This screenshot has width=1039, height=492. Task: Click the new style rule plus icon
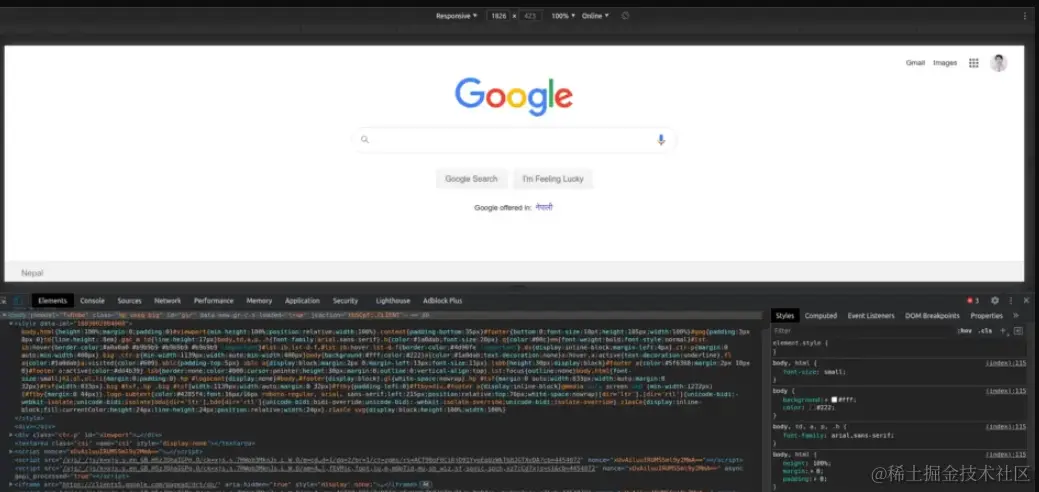click(1003, 330)
